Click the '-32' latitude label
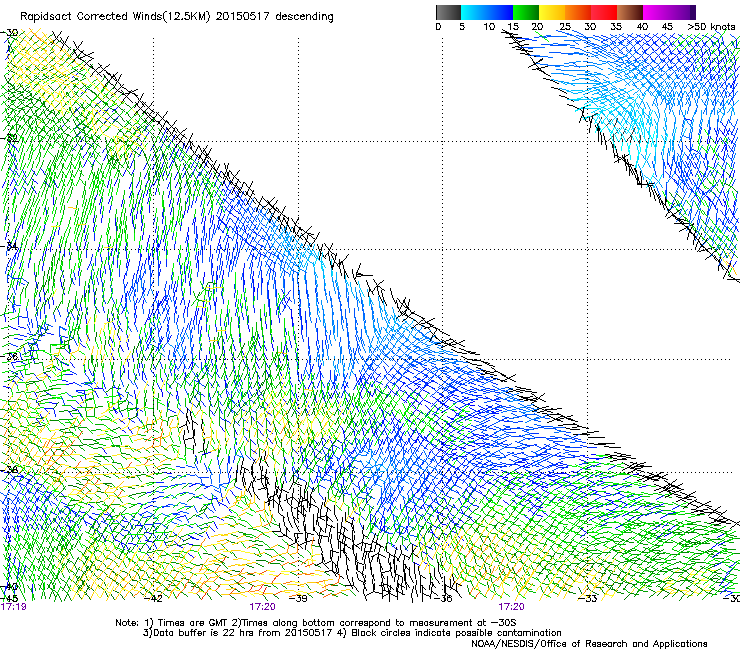The width and height of the screenshot is (740, 650). click(10, 138)
